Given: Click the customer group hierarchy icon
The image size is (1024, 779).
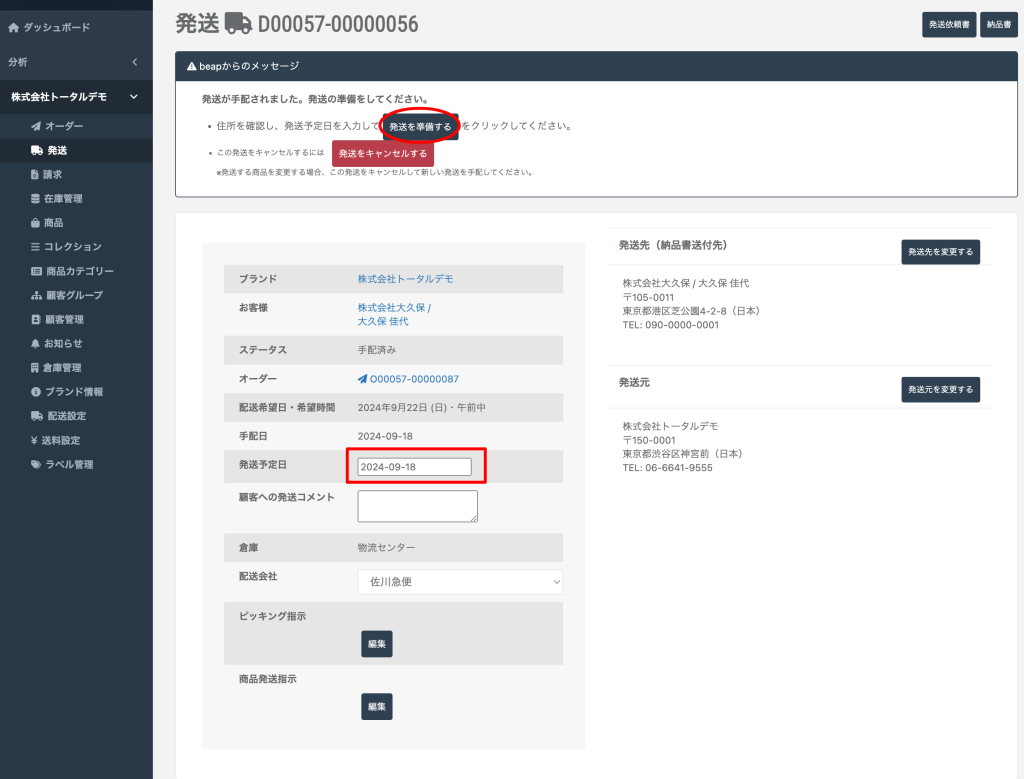Looking at the screenshot, I should (36, 295).
